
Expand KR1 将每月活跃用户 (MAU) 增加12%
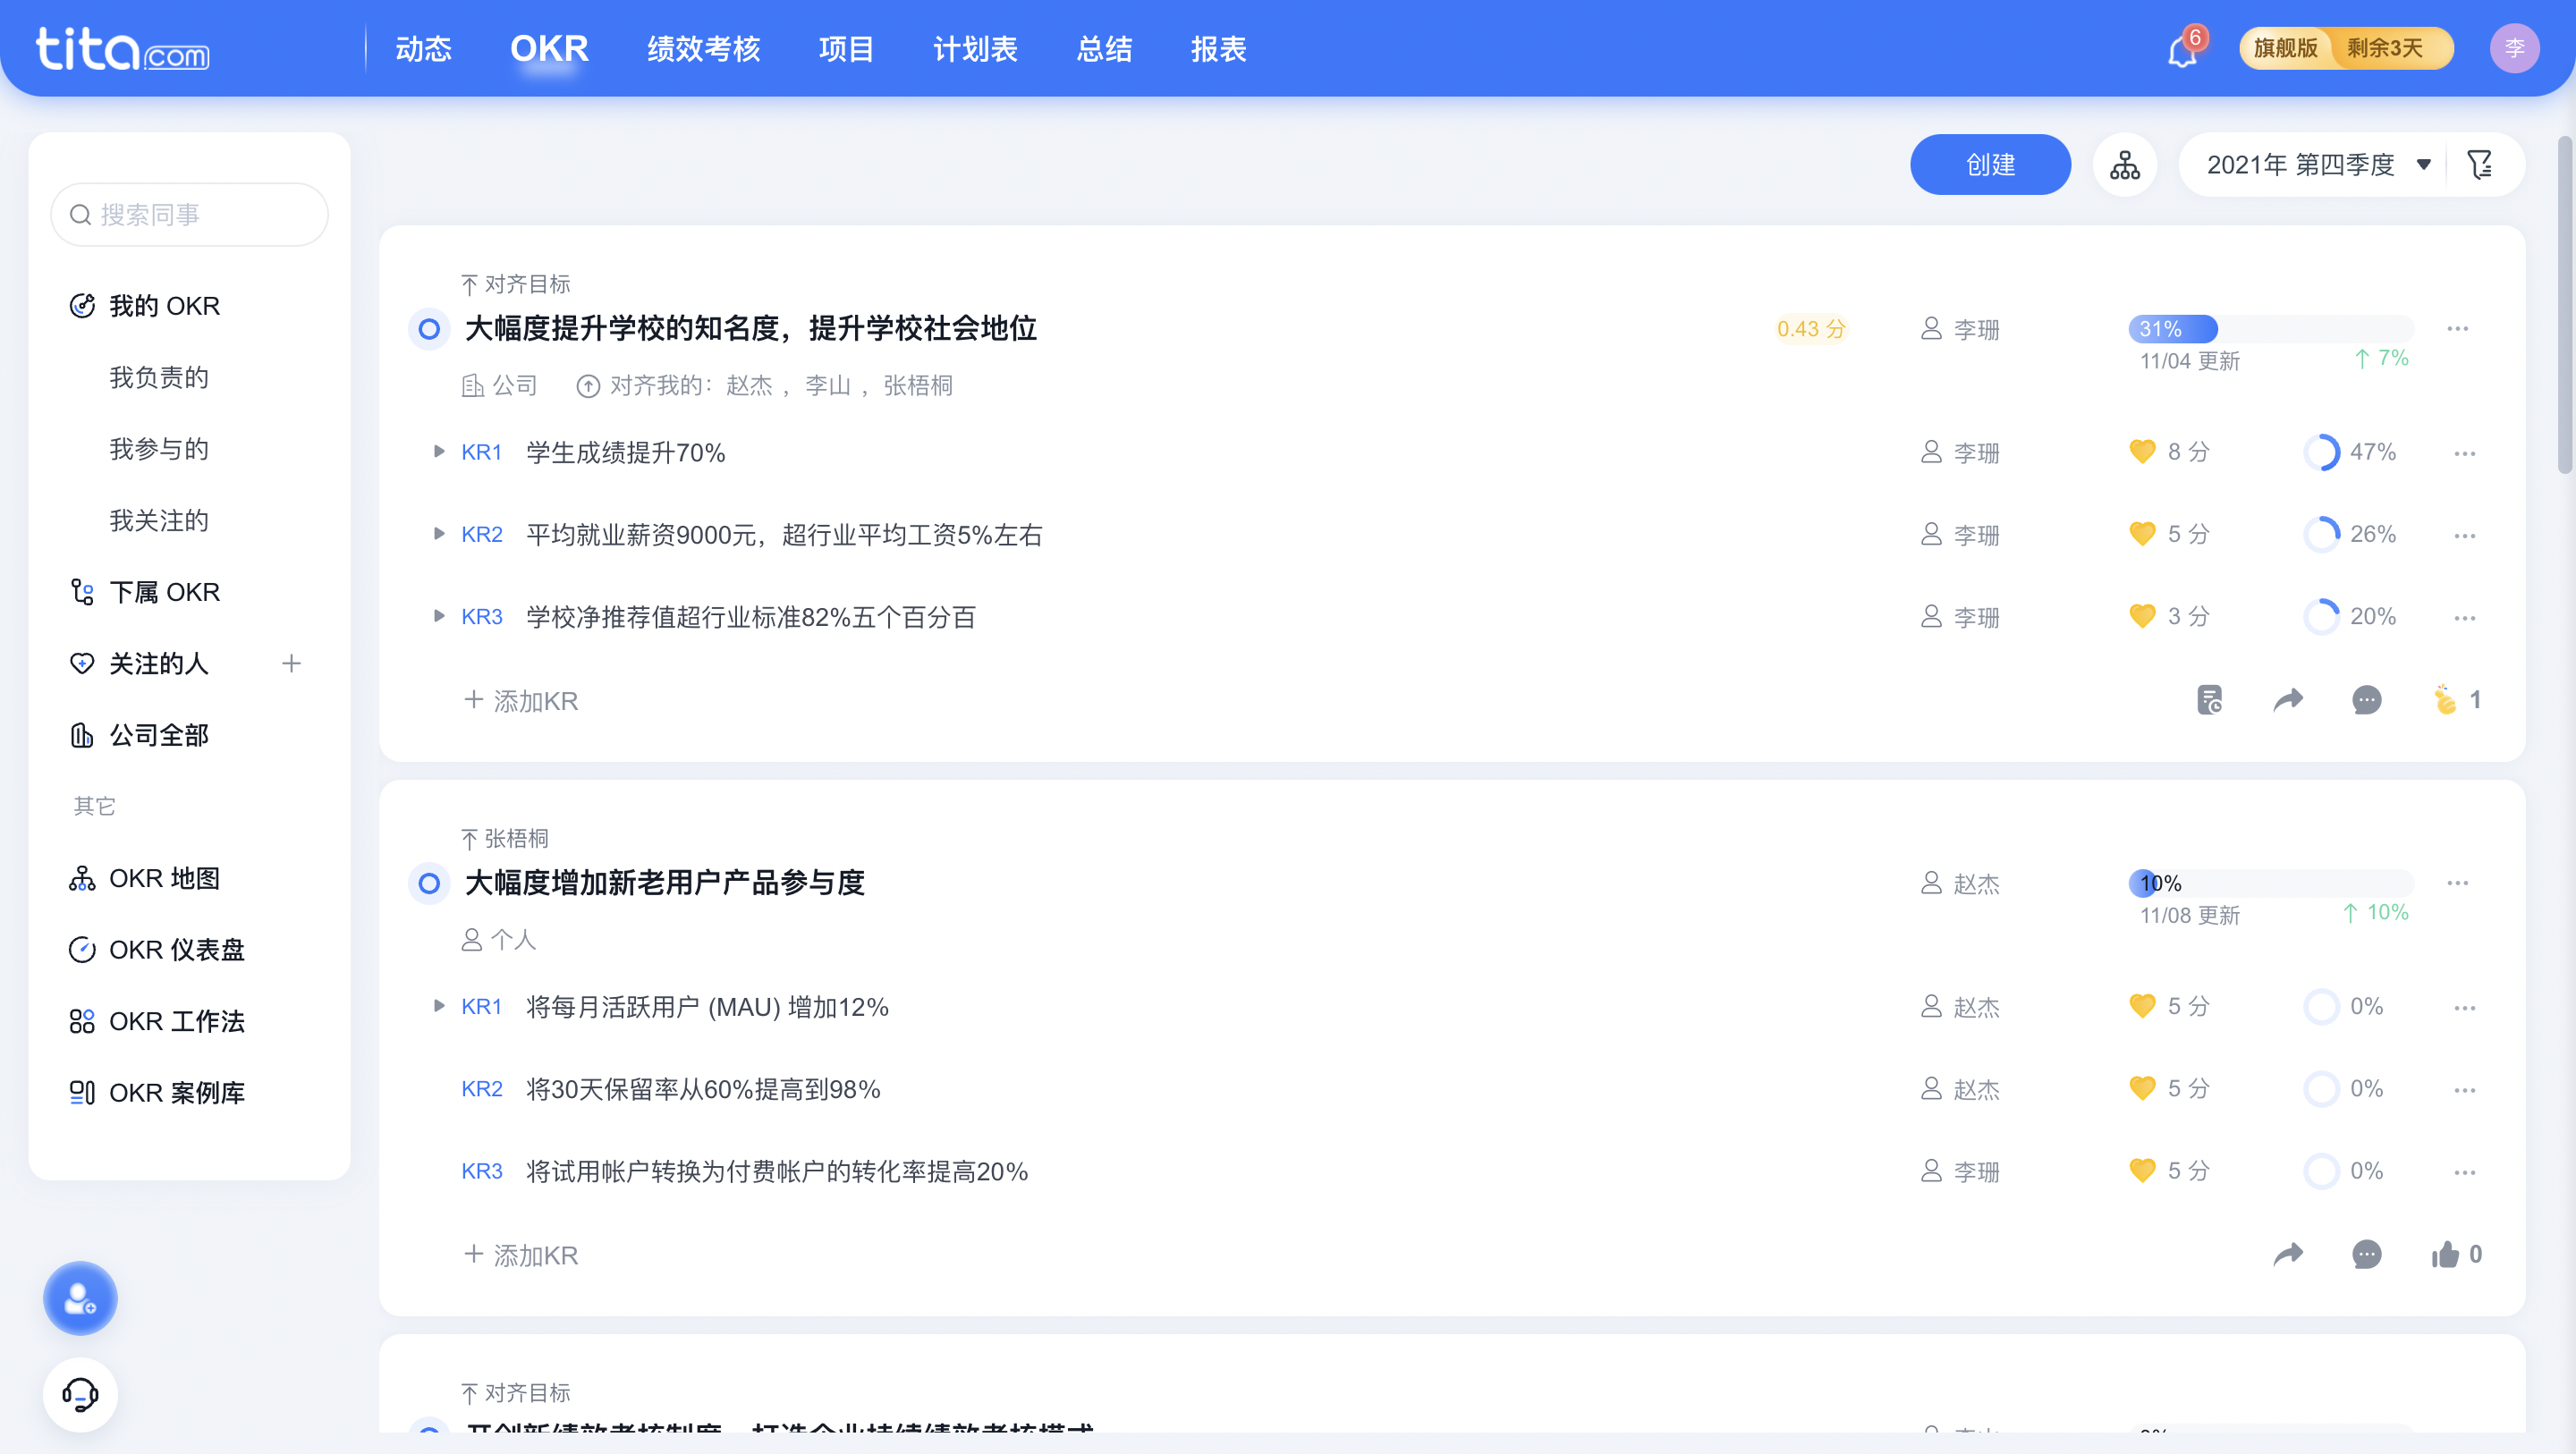(x=438, y=1006)
